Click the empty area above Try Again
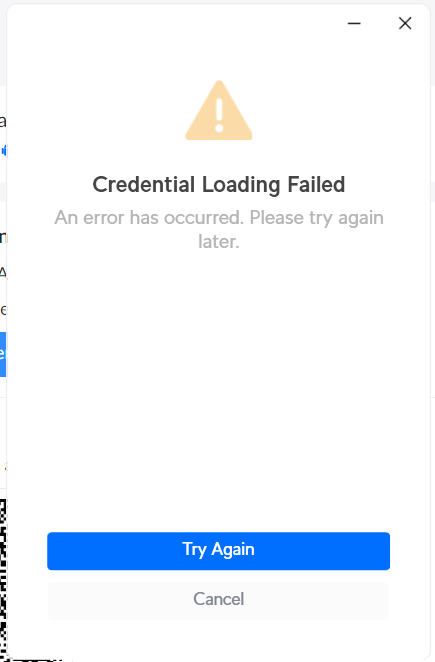 click(x=218, y=388)
